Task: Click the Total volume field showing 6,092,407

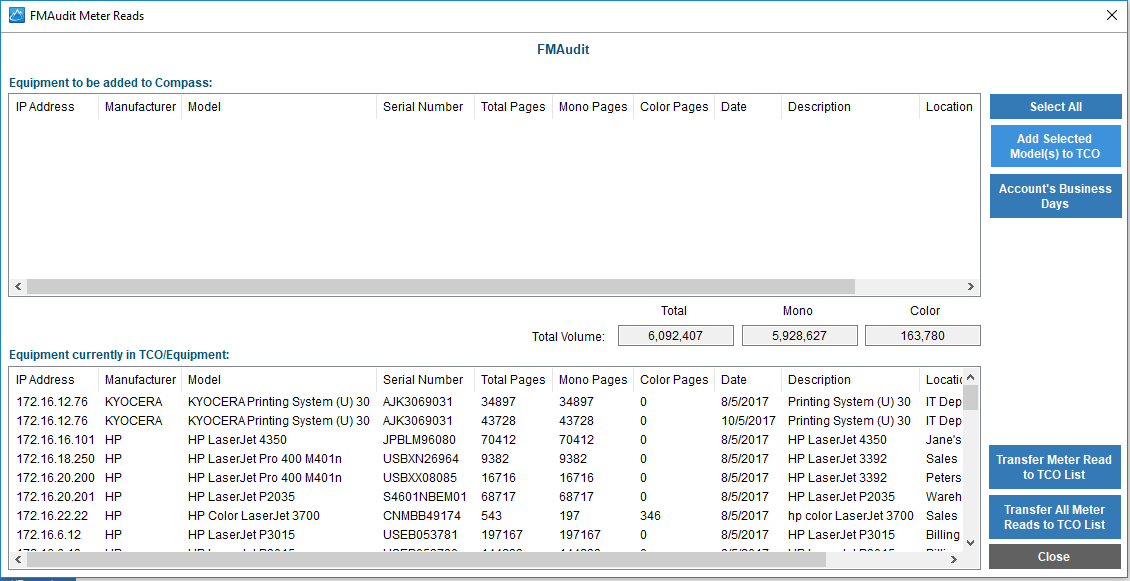Action: coord(675,335)
